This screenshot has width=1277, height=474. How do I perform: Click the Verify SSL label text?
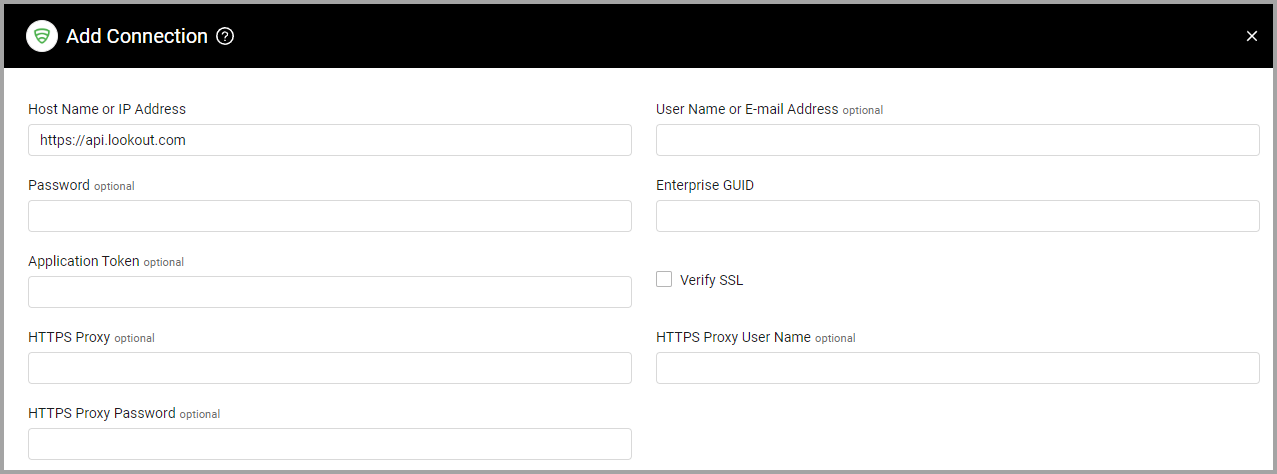pyautogui.click(x=712, y=280)
